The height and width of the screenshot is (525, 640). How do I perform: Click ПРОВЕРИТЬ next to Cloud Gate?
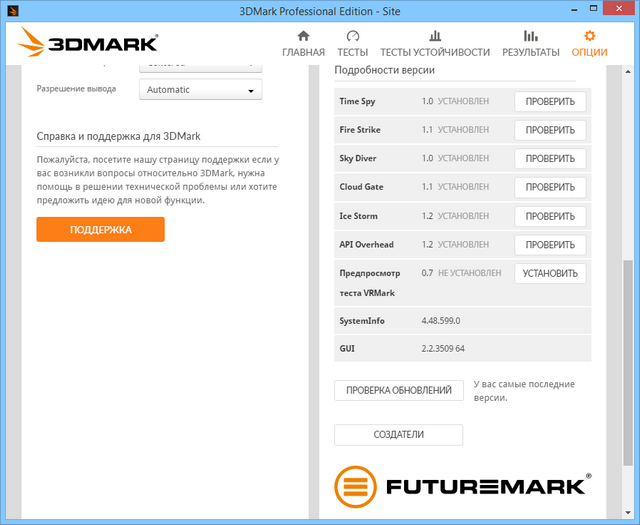pyautogui.click(x=550, y=187)
